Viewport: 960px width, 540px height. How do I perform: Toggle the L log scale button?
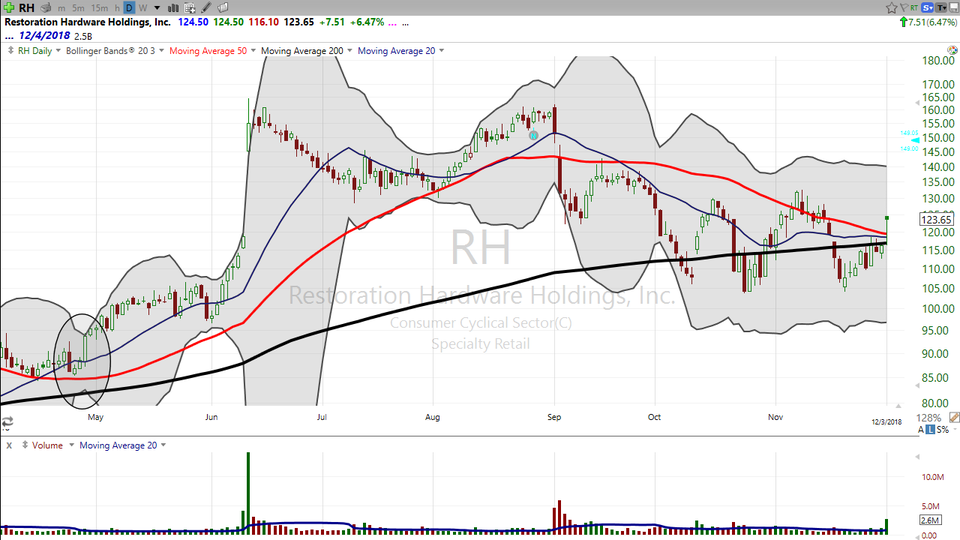coord(930,430)
